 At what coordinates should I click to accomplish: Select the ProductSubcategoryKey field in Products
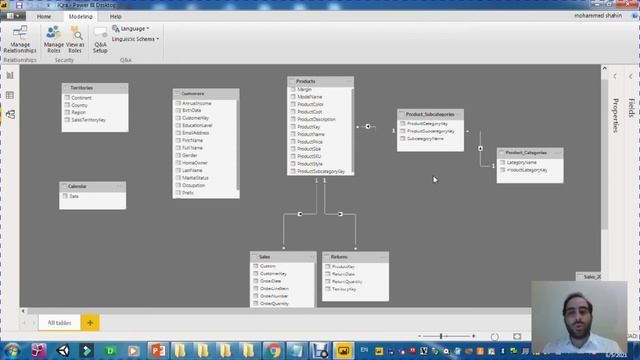(x=320, y=171)
